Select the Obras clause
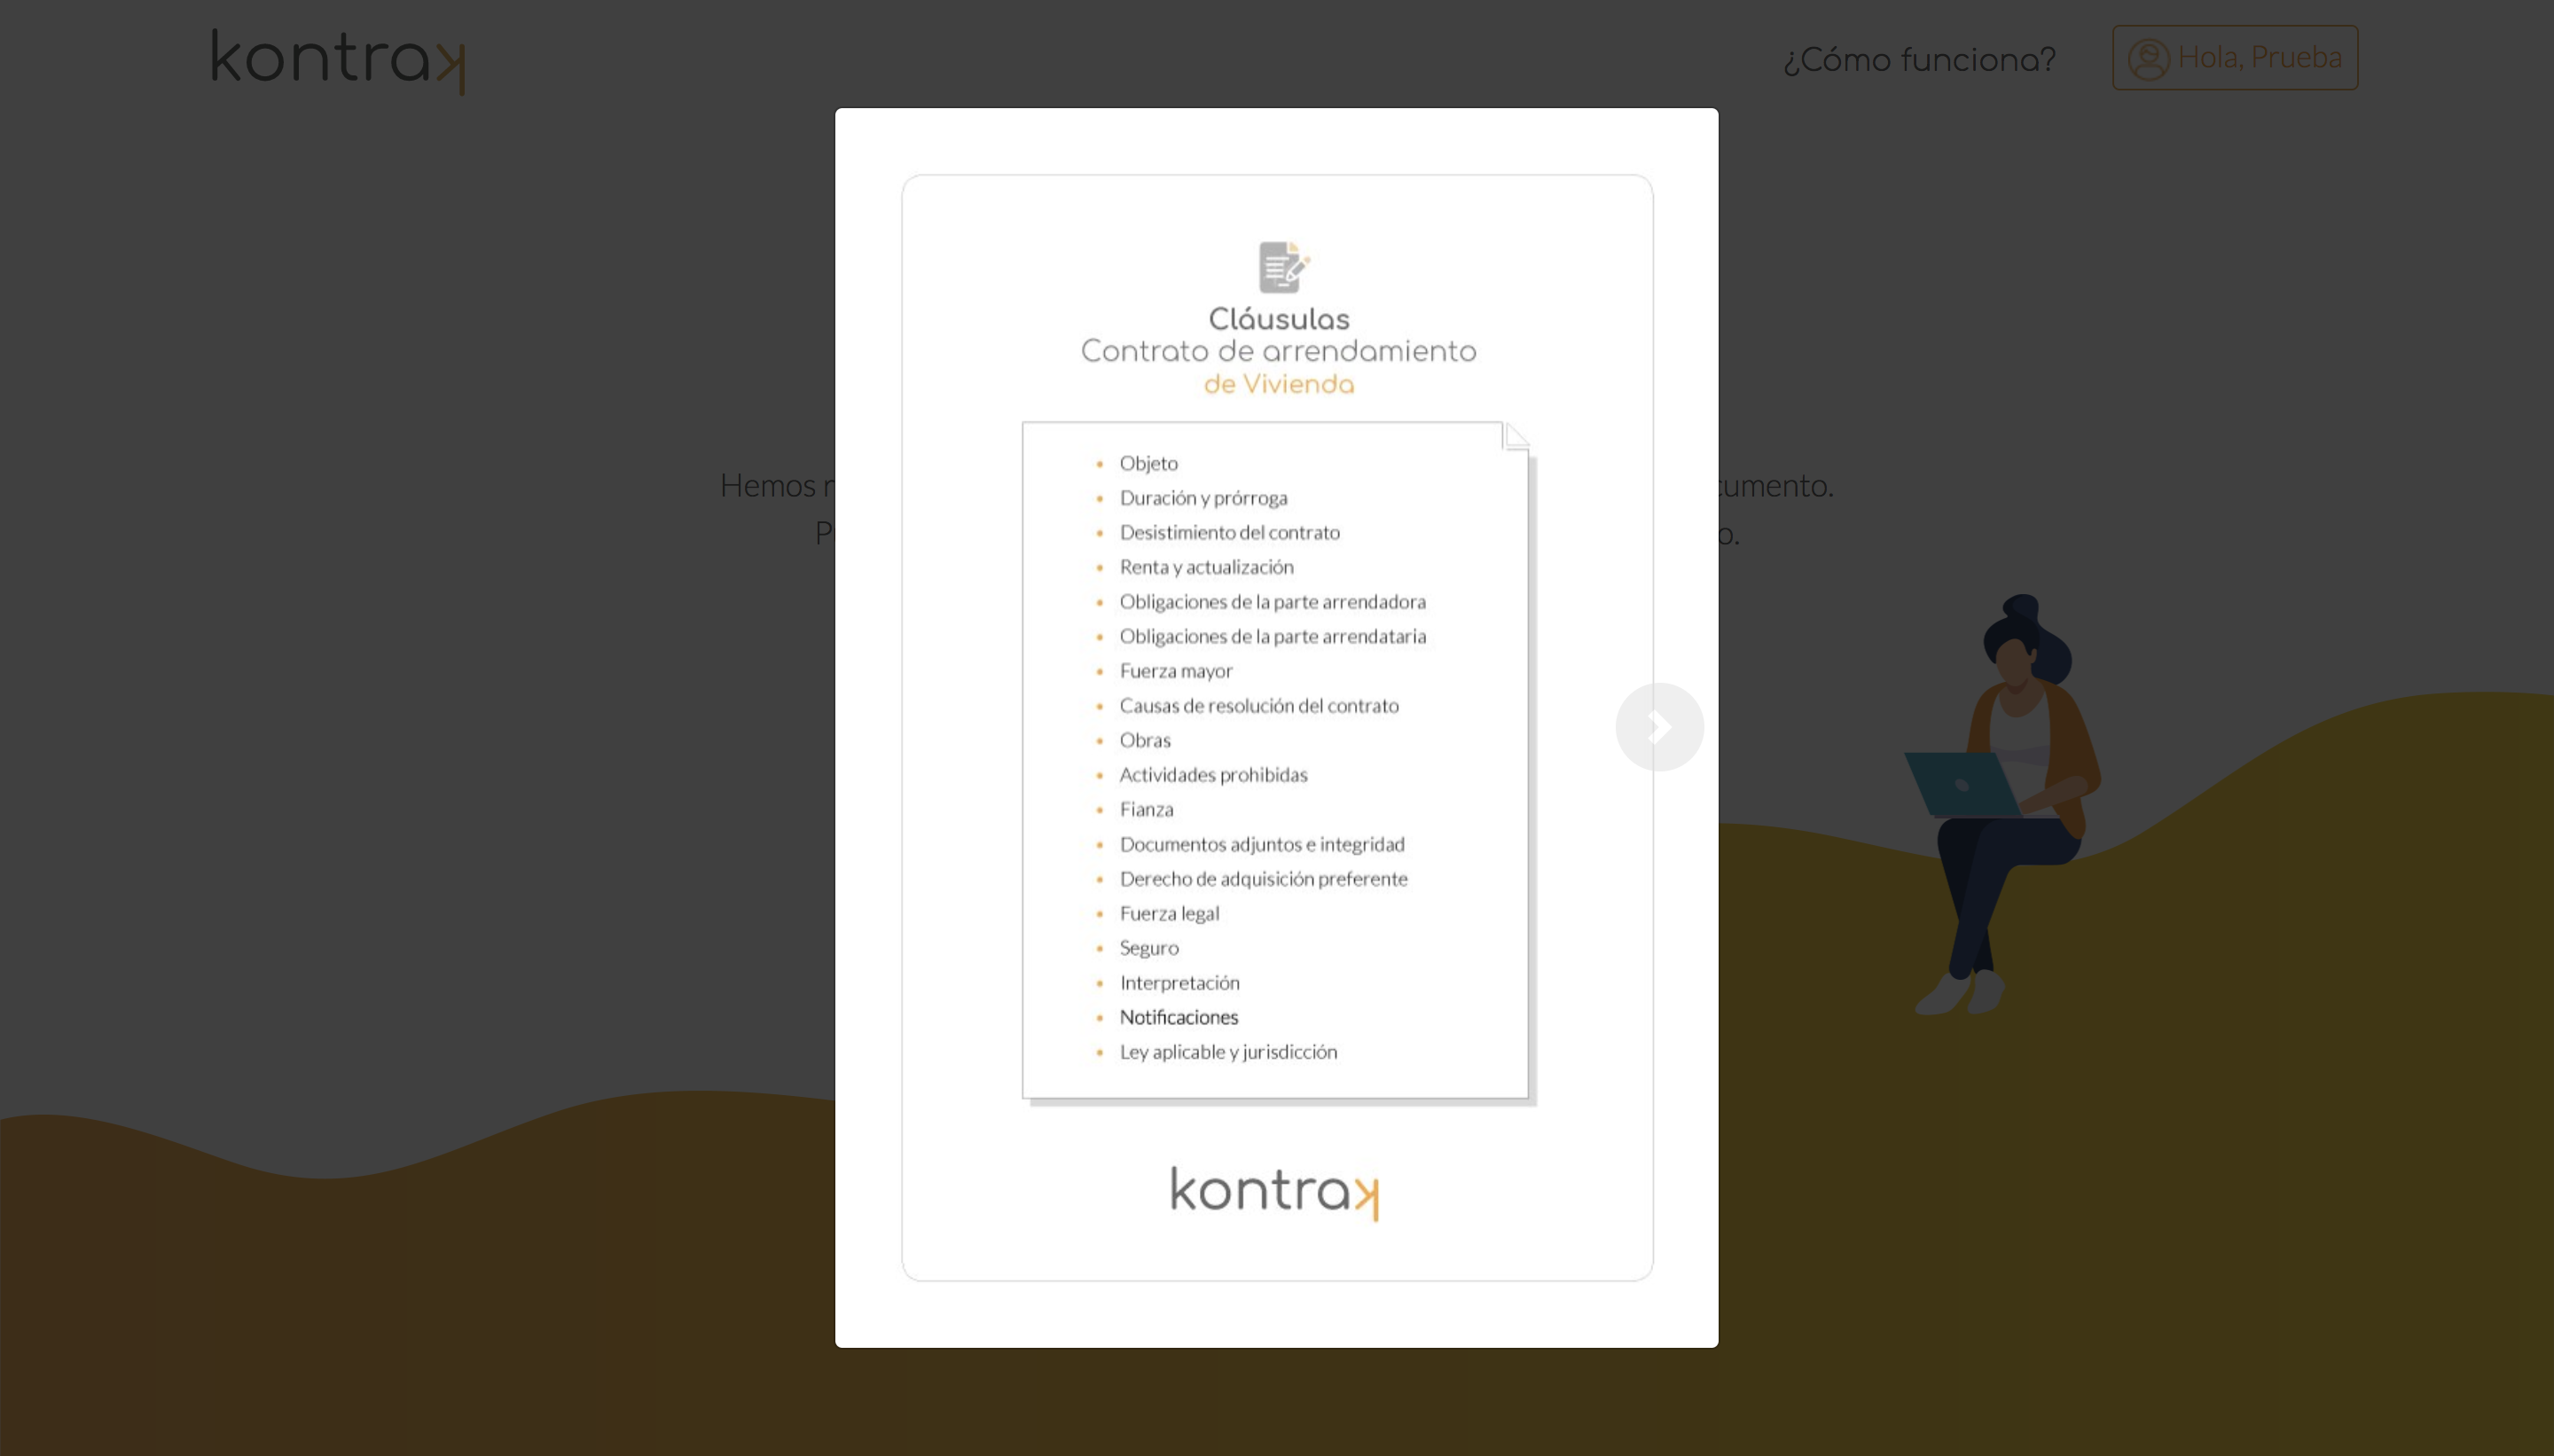This screenshot has height=1456, width=2554. point(1144,740)
